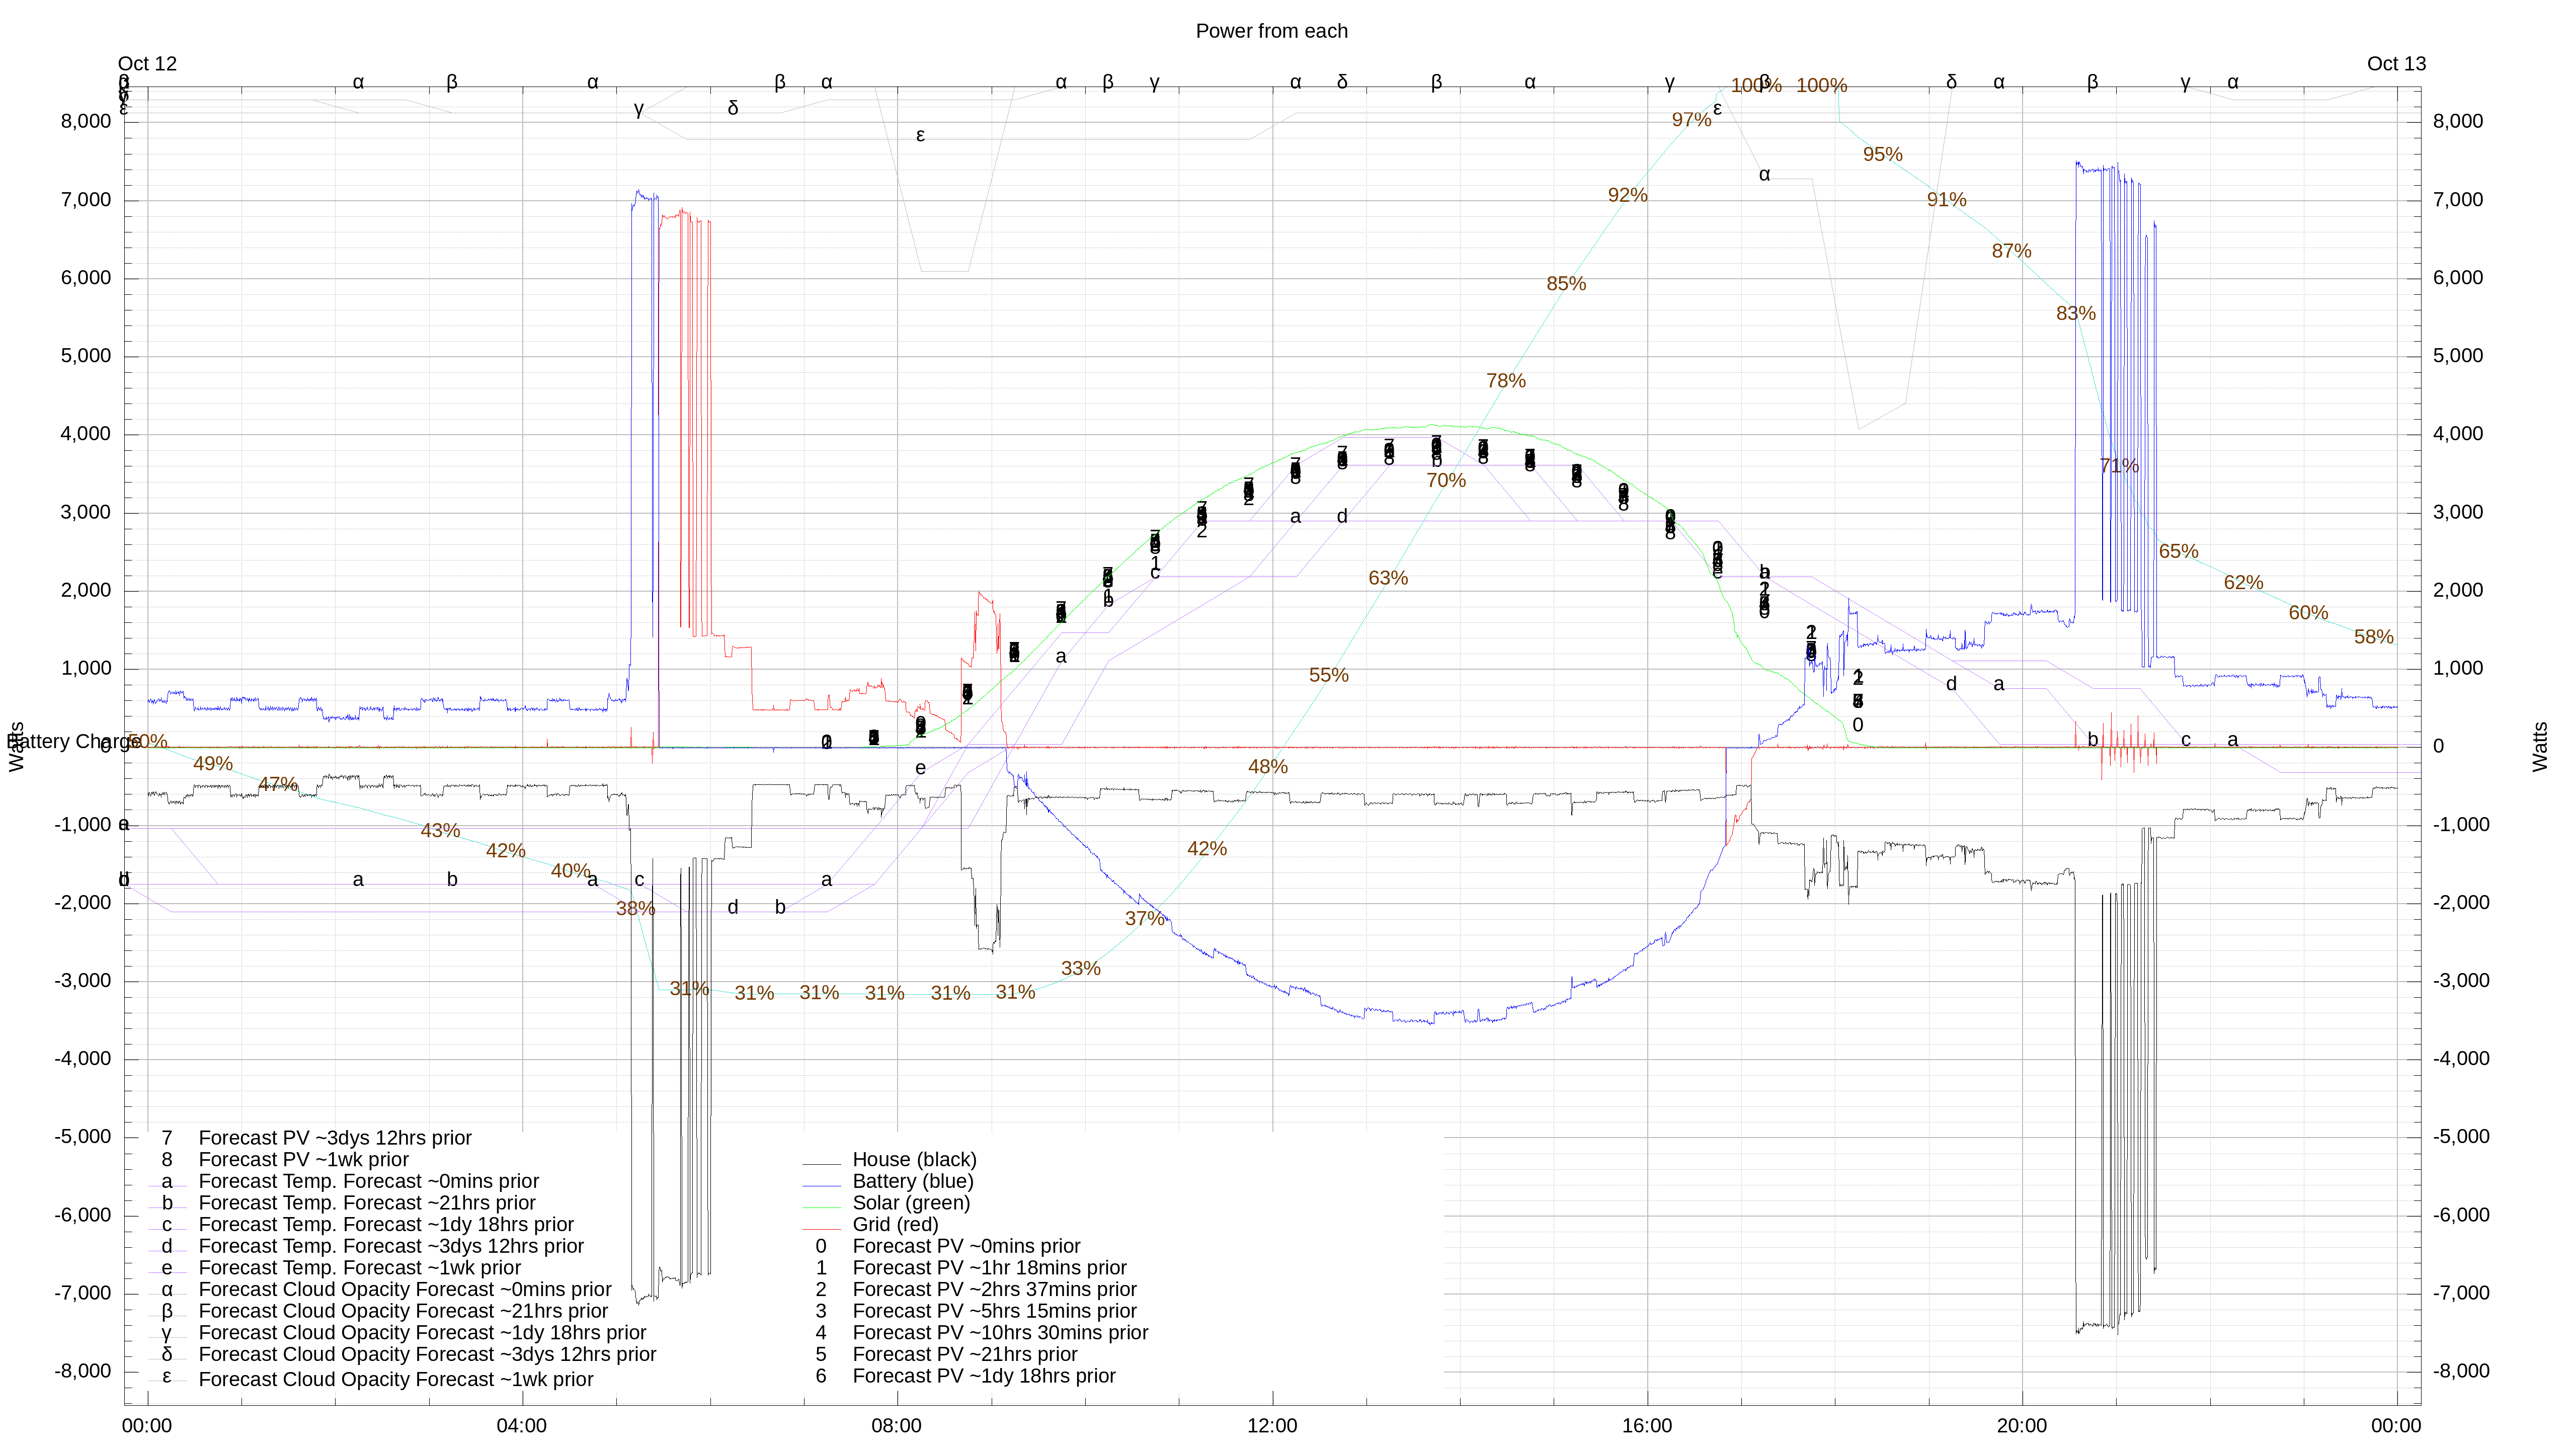Click legend entry 'Grid (red)'

point(895,1225)
